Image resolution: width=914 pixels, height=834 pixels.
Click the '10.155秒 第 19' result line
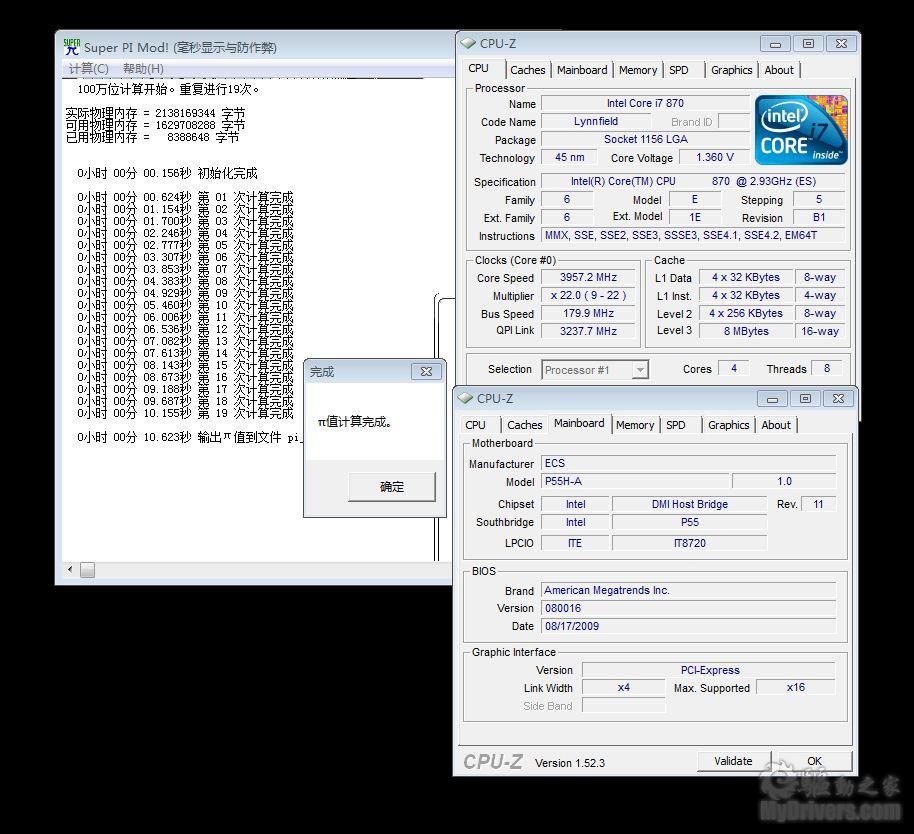185,413
